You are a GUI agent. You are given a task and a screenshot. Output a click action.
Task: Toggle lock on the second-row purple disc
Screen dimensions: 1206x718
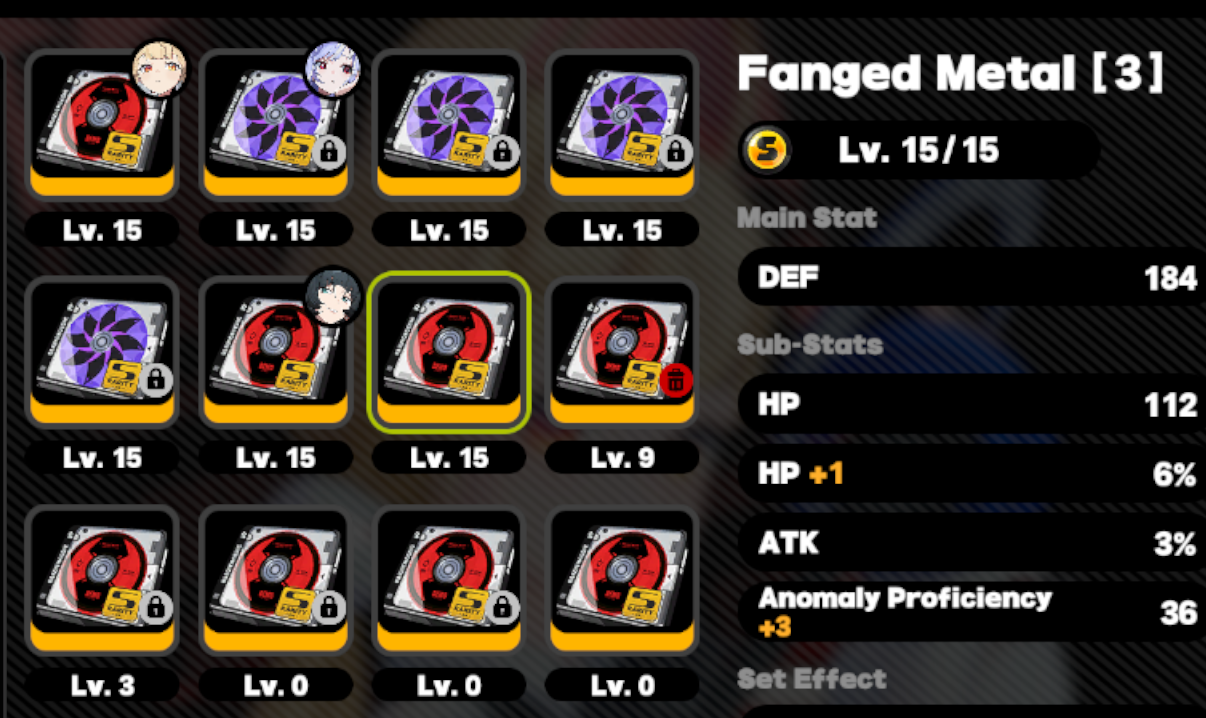point(155,380)
